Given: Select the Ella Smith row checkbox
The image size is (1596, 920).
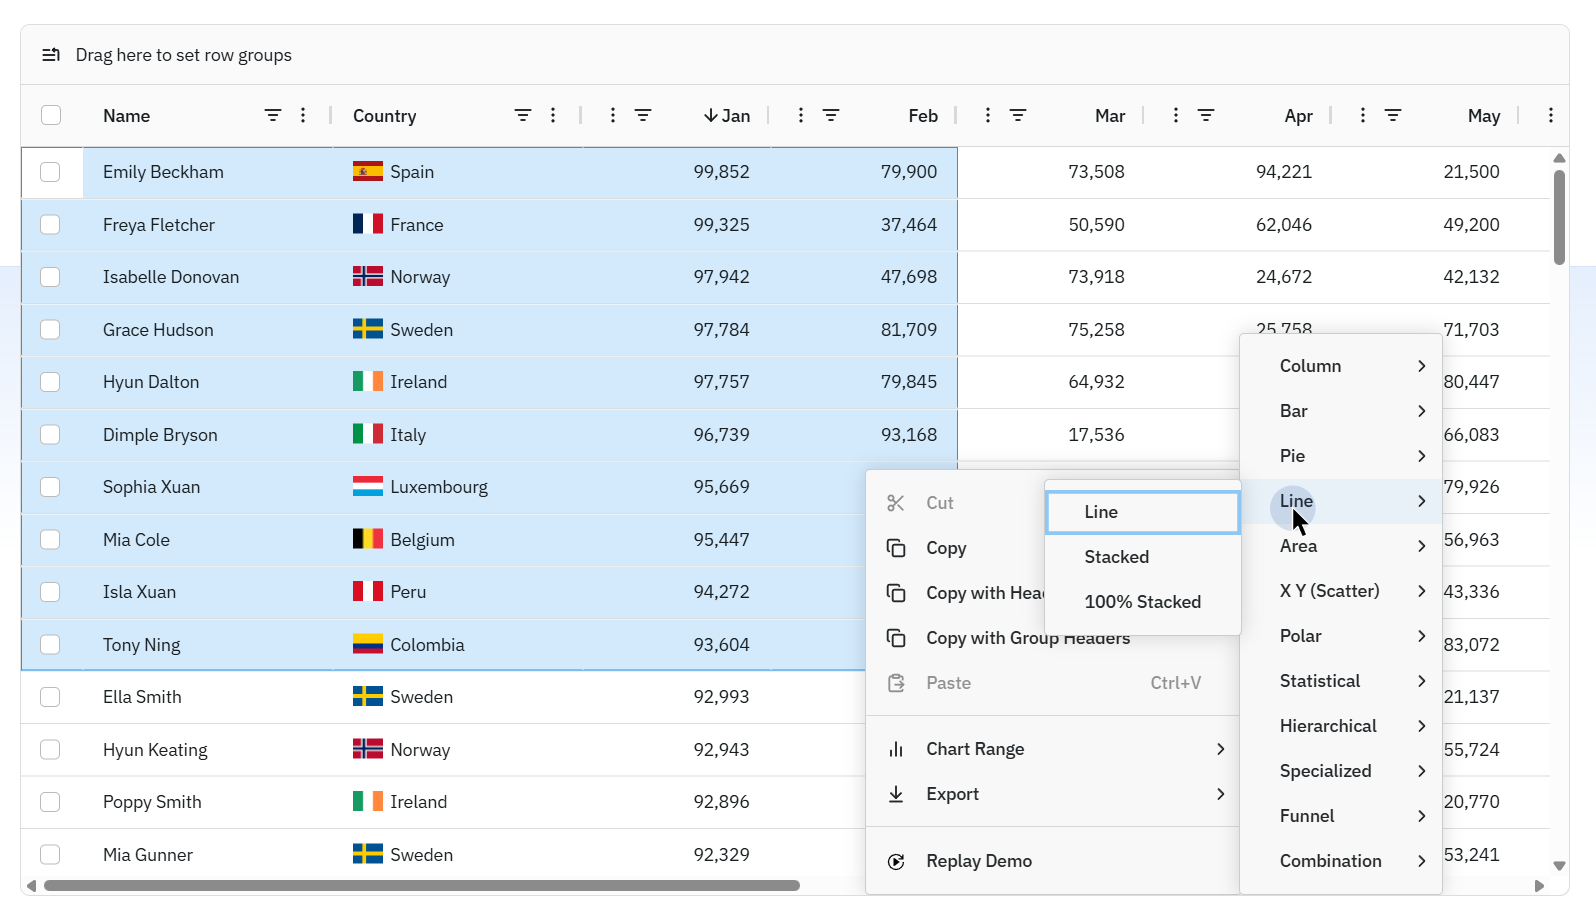Looking at the screenshot, I should [x=50, y=697].
